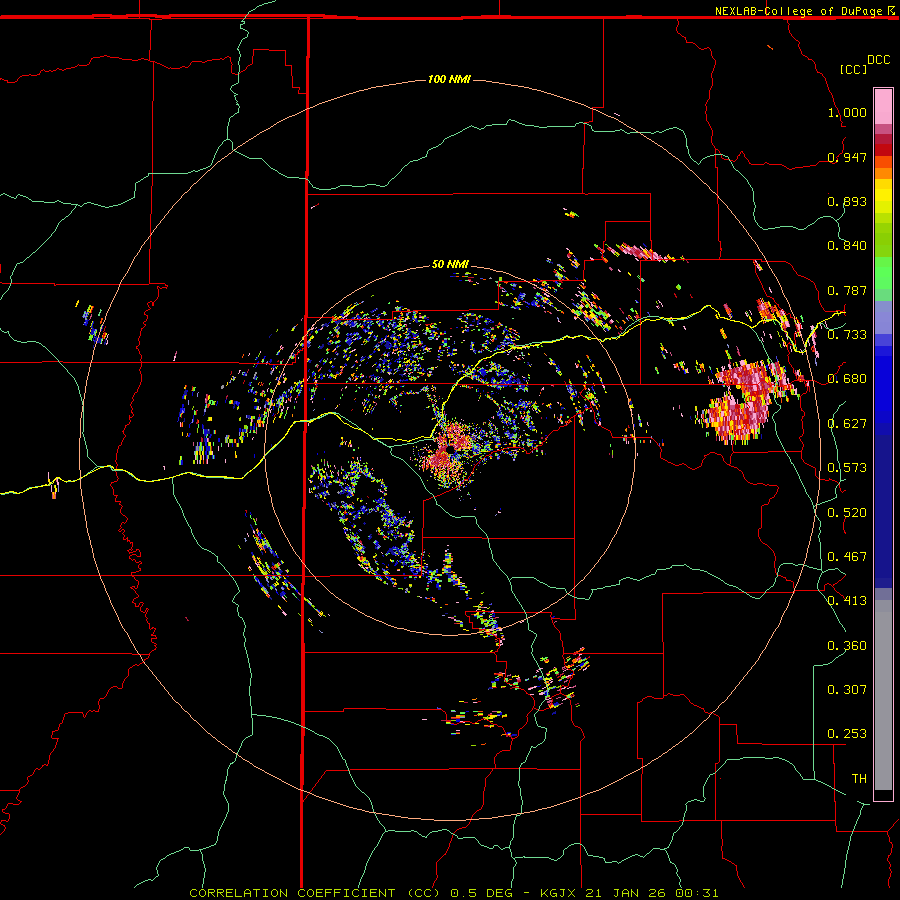
Task: Click the 0.520 color scale value
Action: 847,513
